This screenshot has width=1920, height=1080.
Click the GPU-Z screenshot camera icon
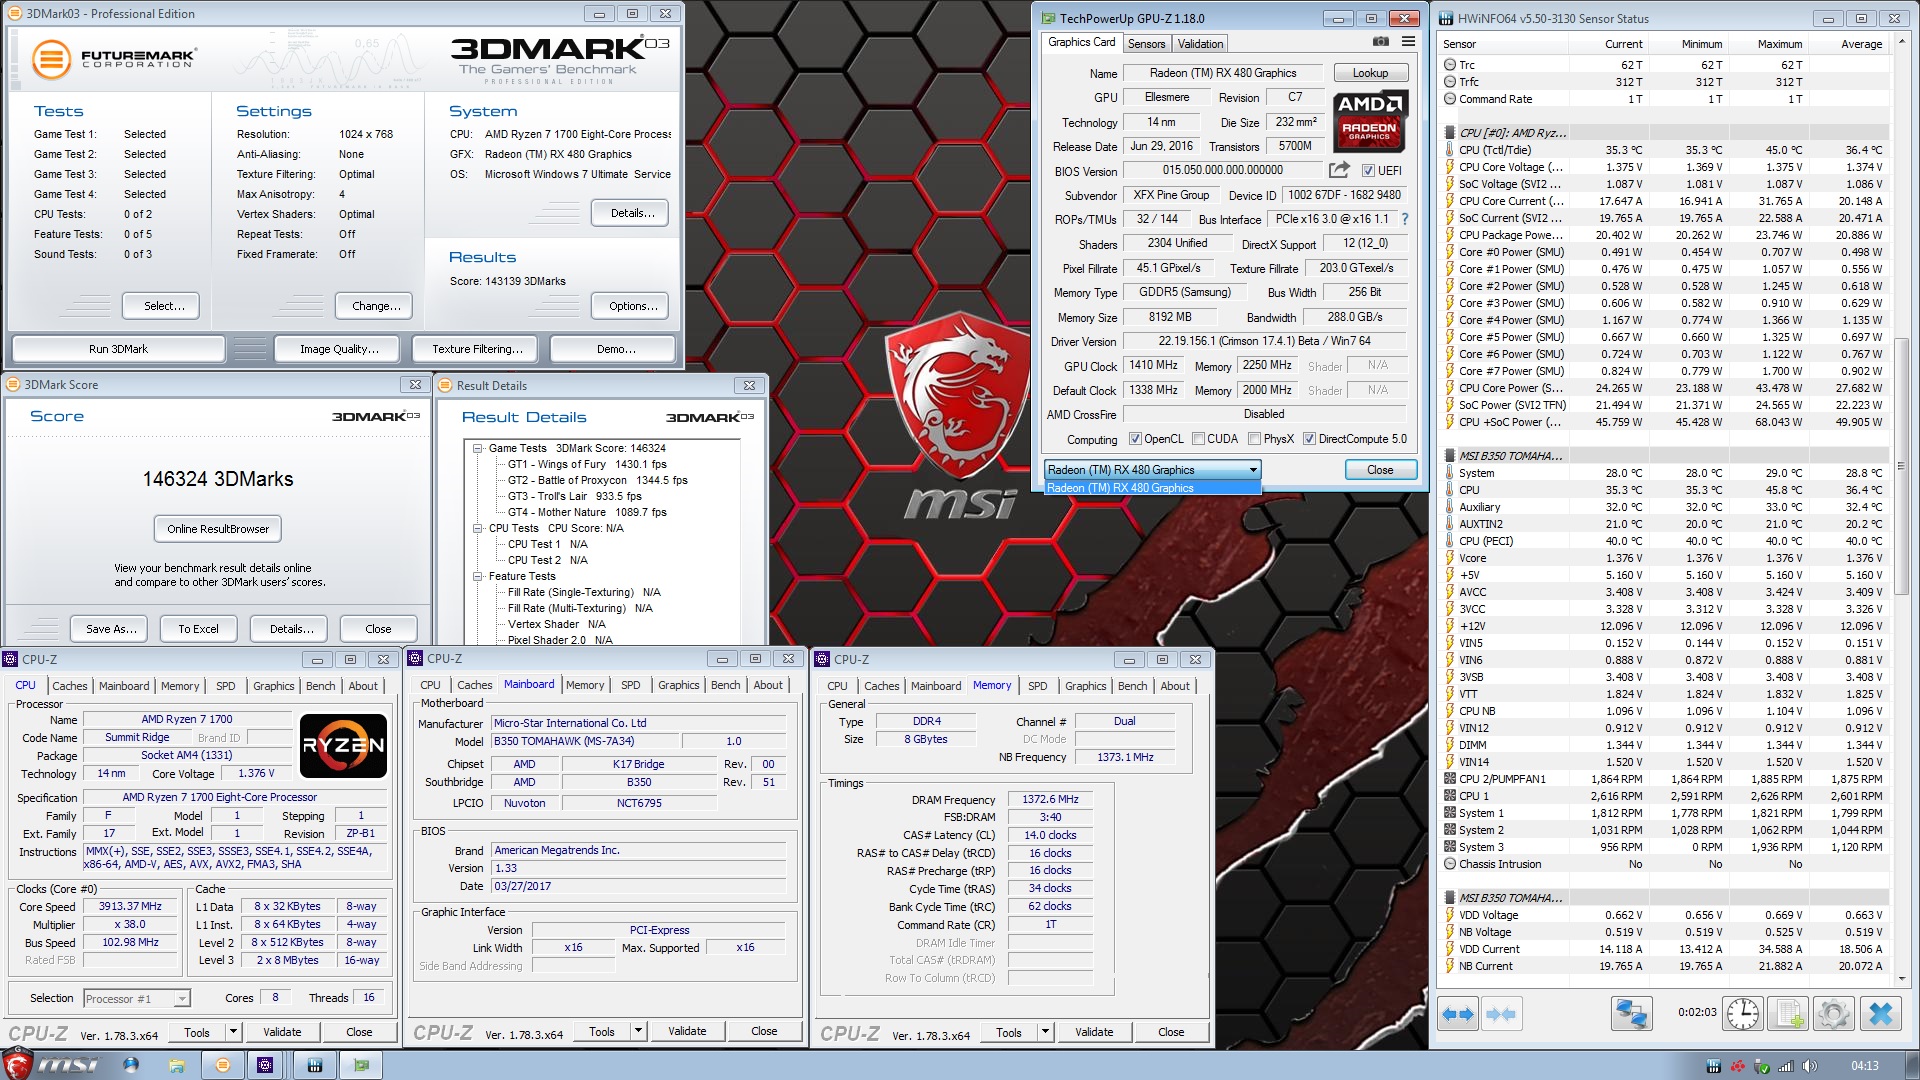click(1380, 42)
